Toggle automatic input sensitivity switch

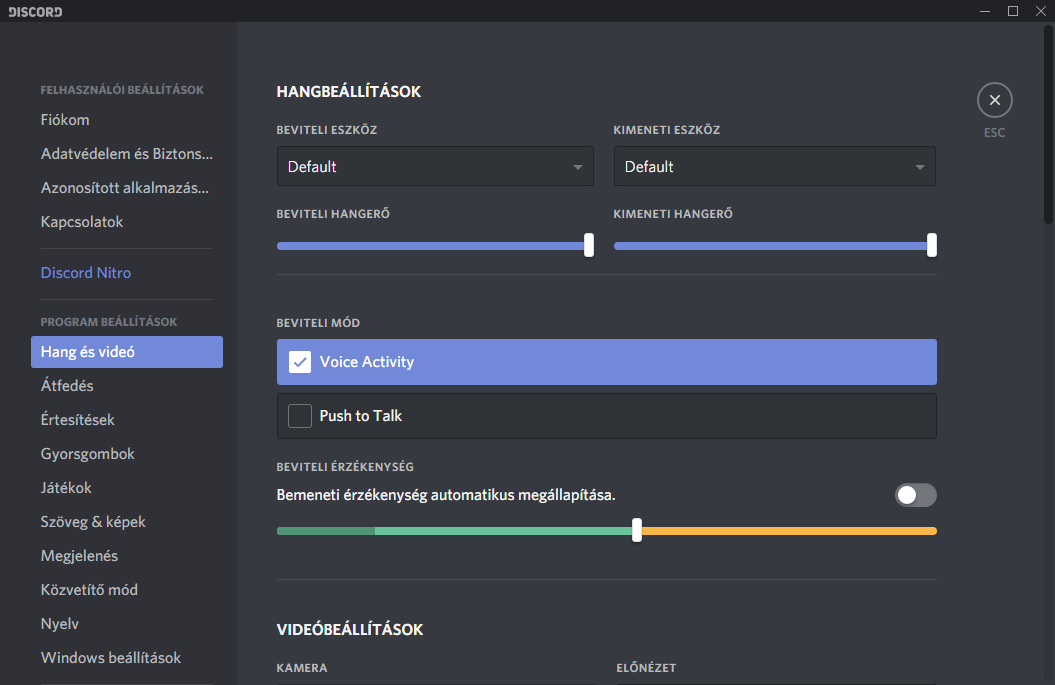pos(916,495)
